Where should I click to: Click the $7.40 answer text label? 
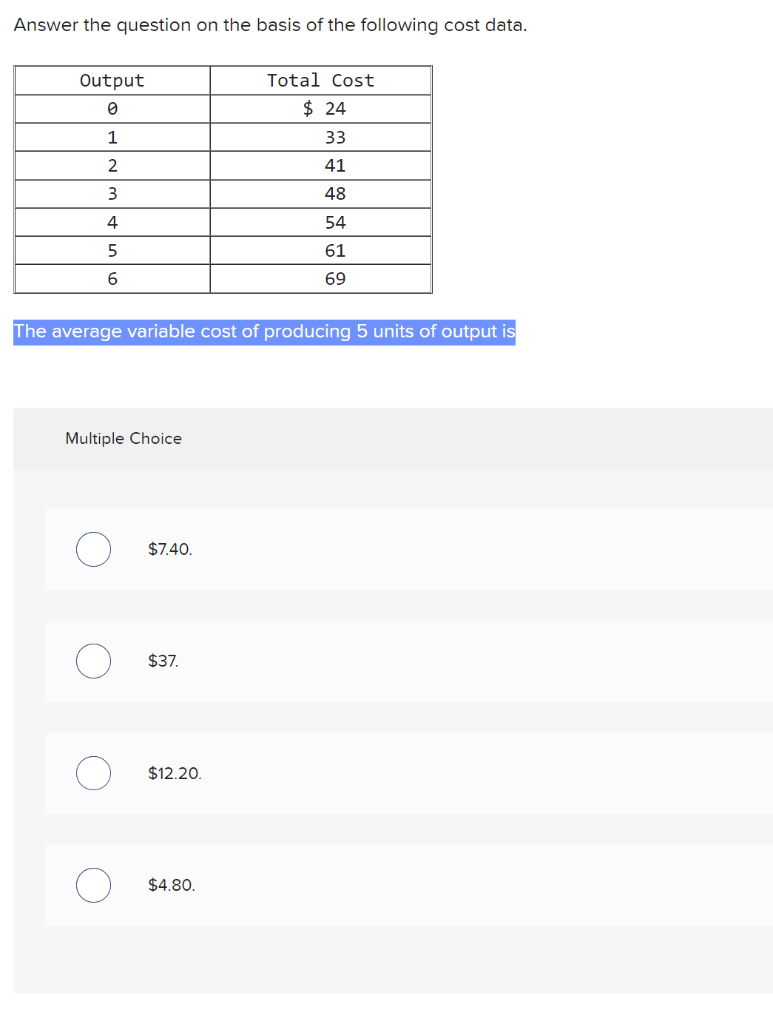click(x=170, y=549)
